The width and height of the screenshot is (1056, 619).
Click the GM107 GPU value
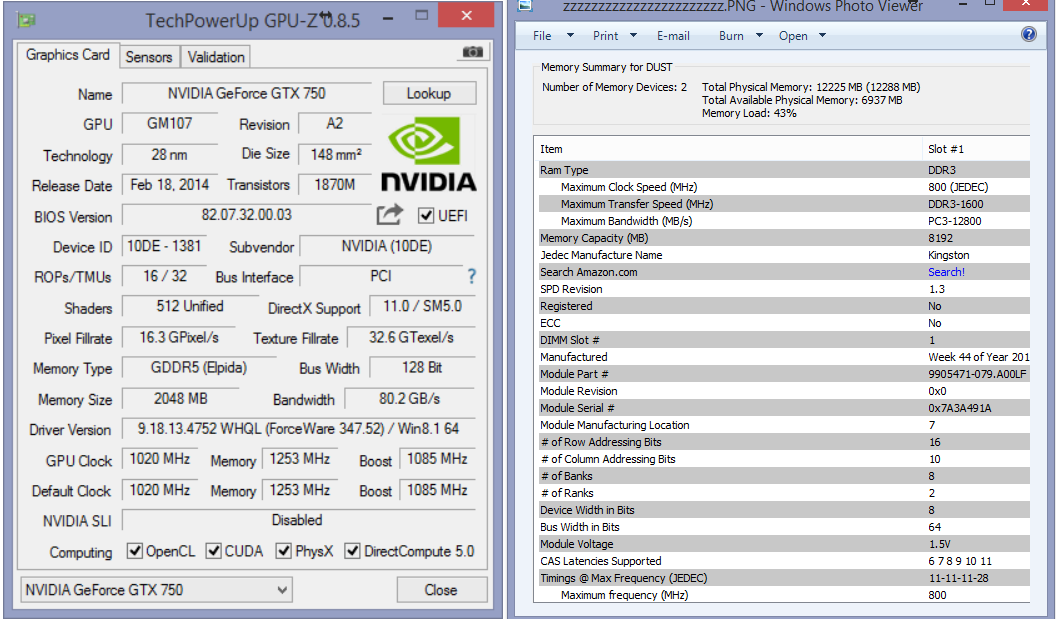coord(170,124)
